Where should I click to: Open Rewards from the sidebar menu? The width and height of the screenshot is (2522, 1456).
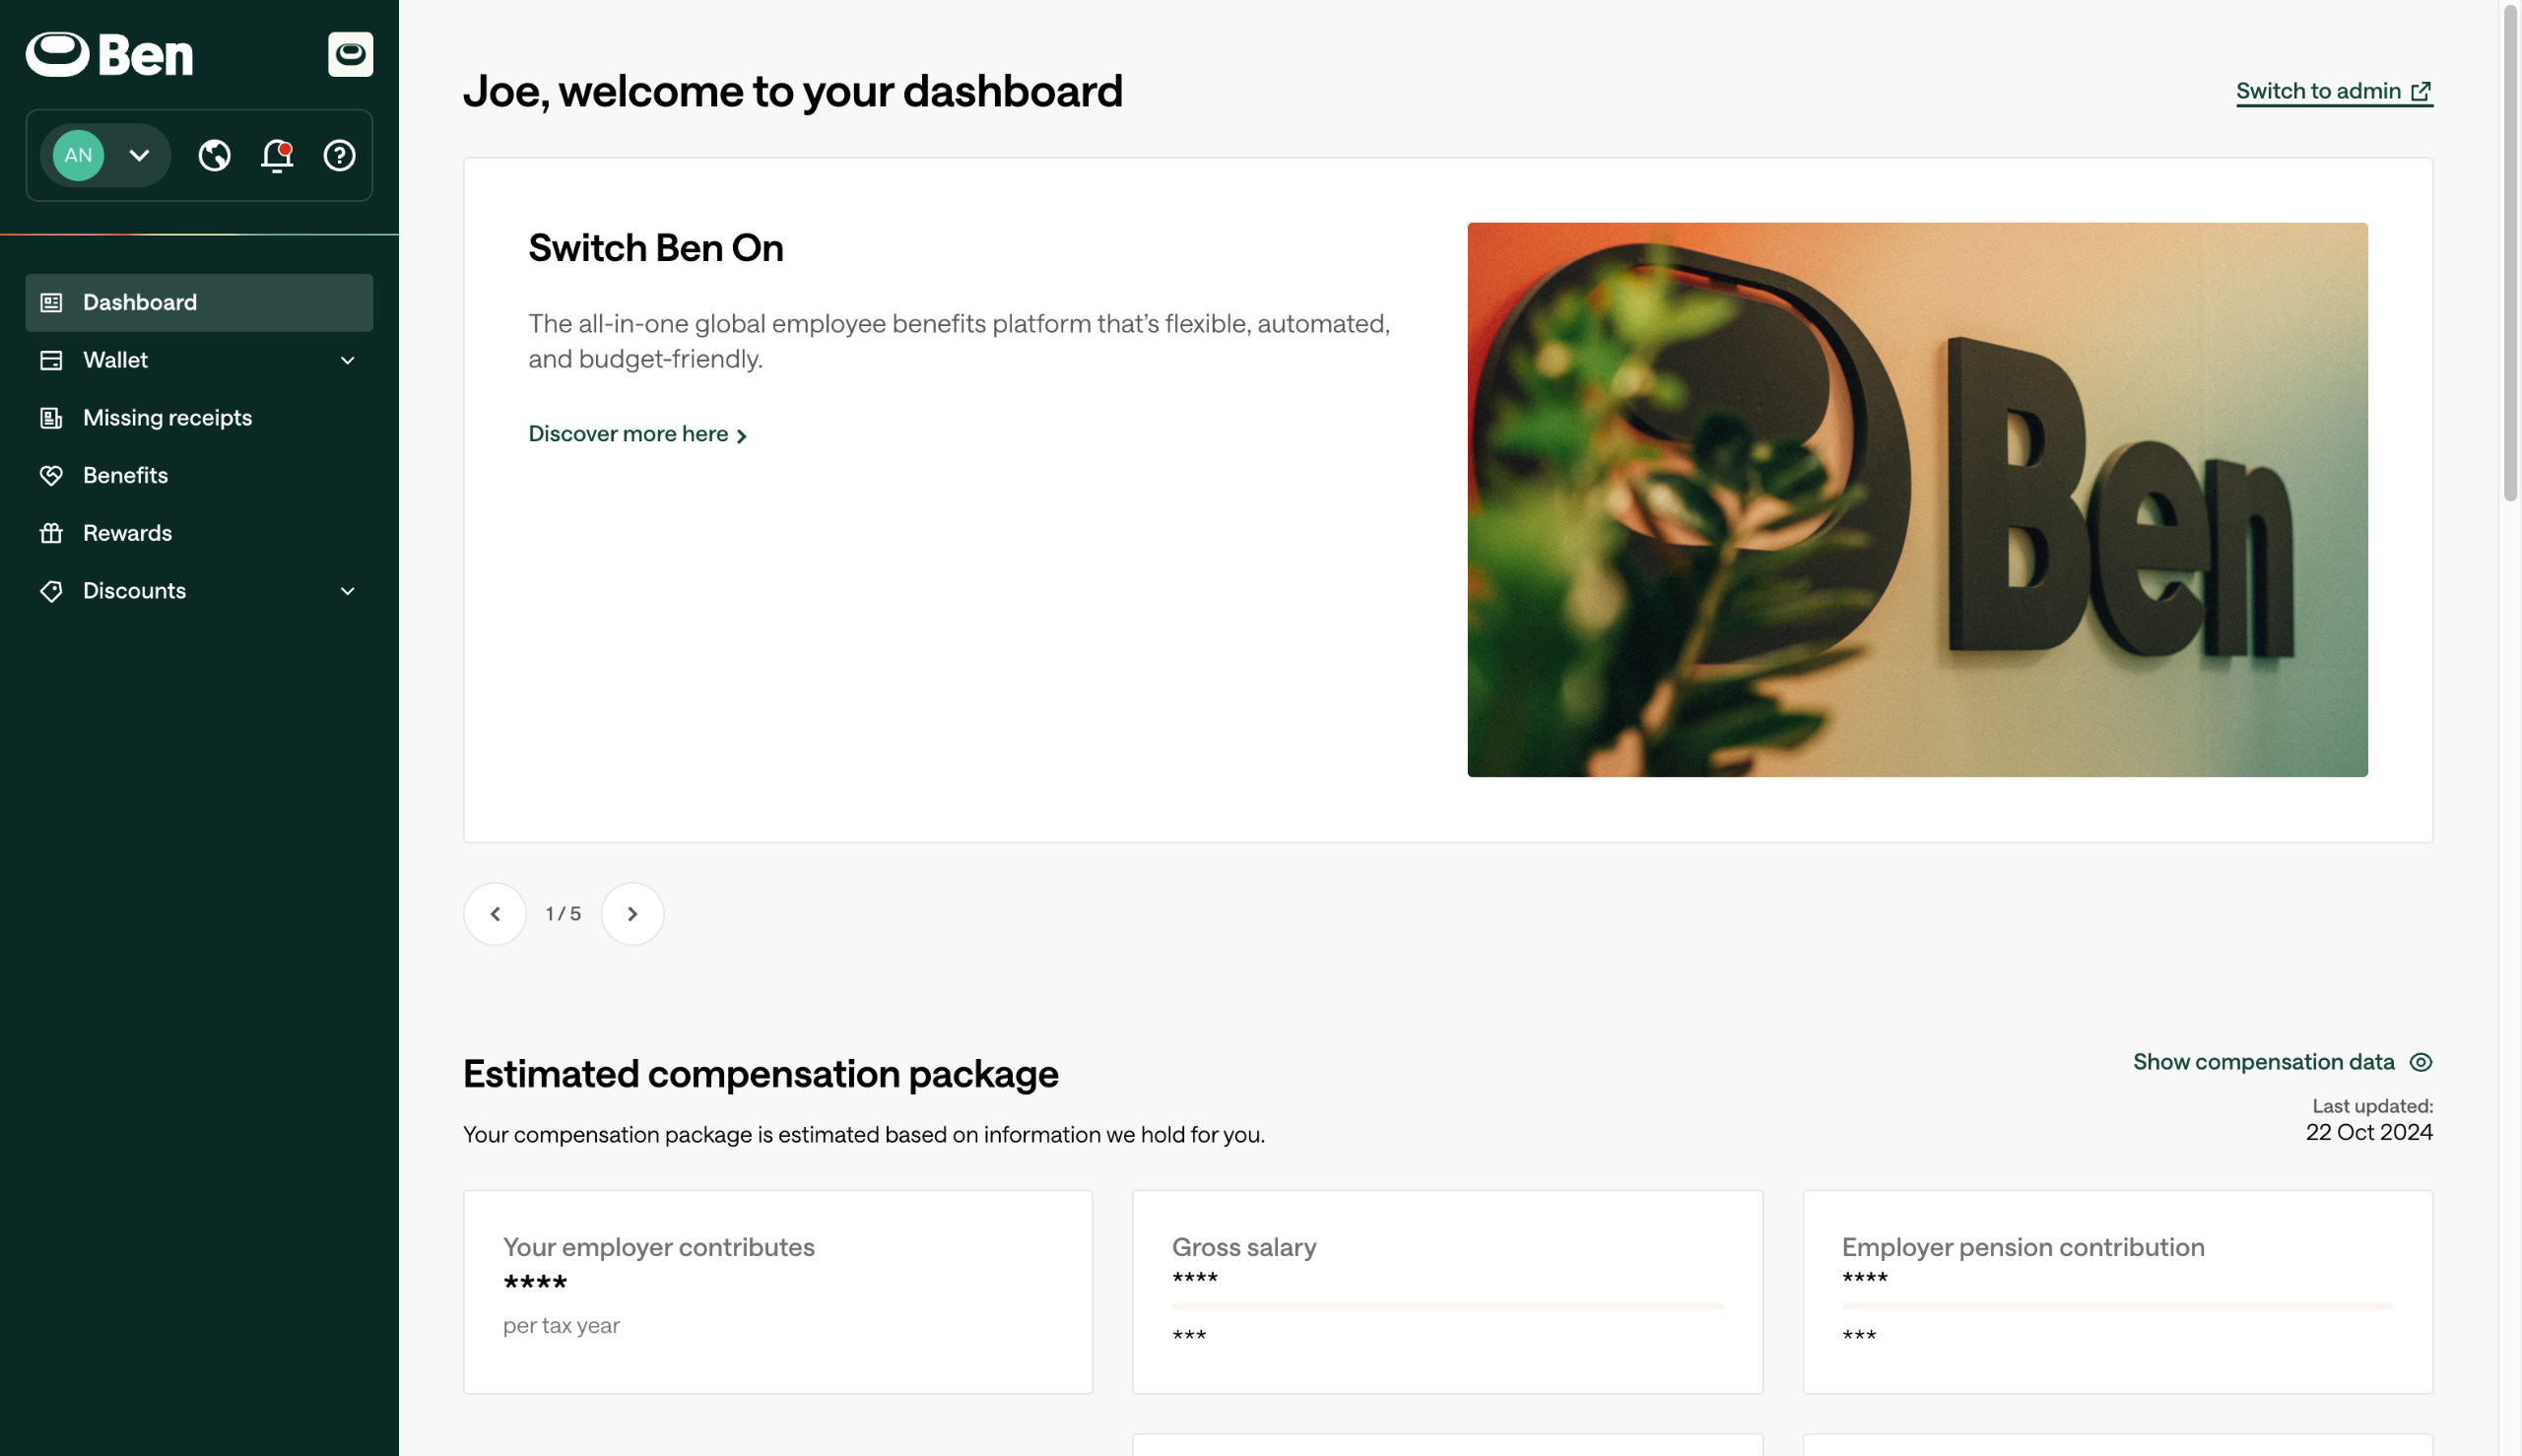tap(128, 533)
